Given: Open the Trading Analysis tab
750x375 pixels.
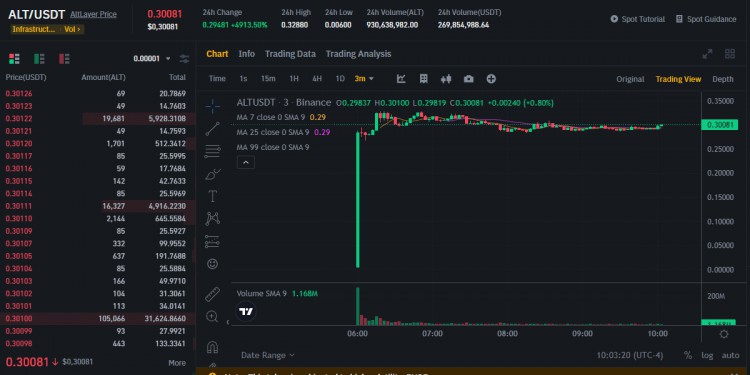Looking at the screenshot, I should pyautogui.click(x=358, y=54).
